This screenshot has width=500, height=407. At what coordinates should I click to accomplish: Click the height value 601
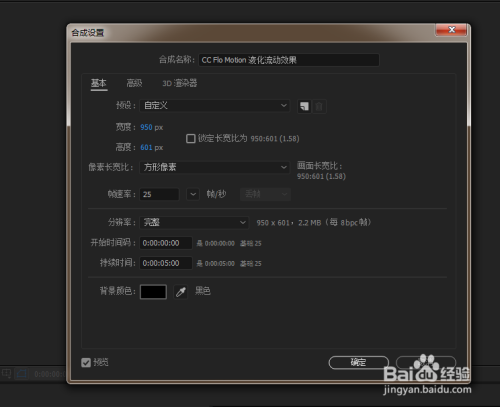pyautogui.click(x=146, y=147)
